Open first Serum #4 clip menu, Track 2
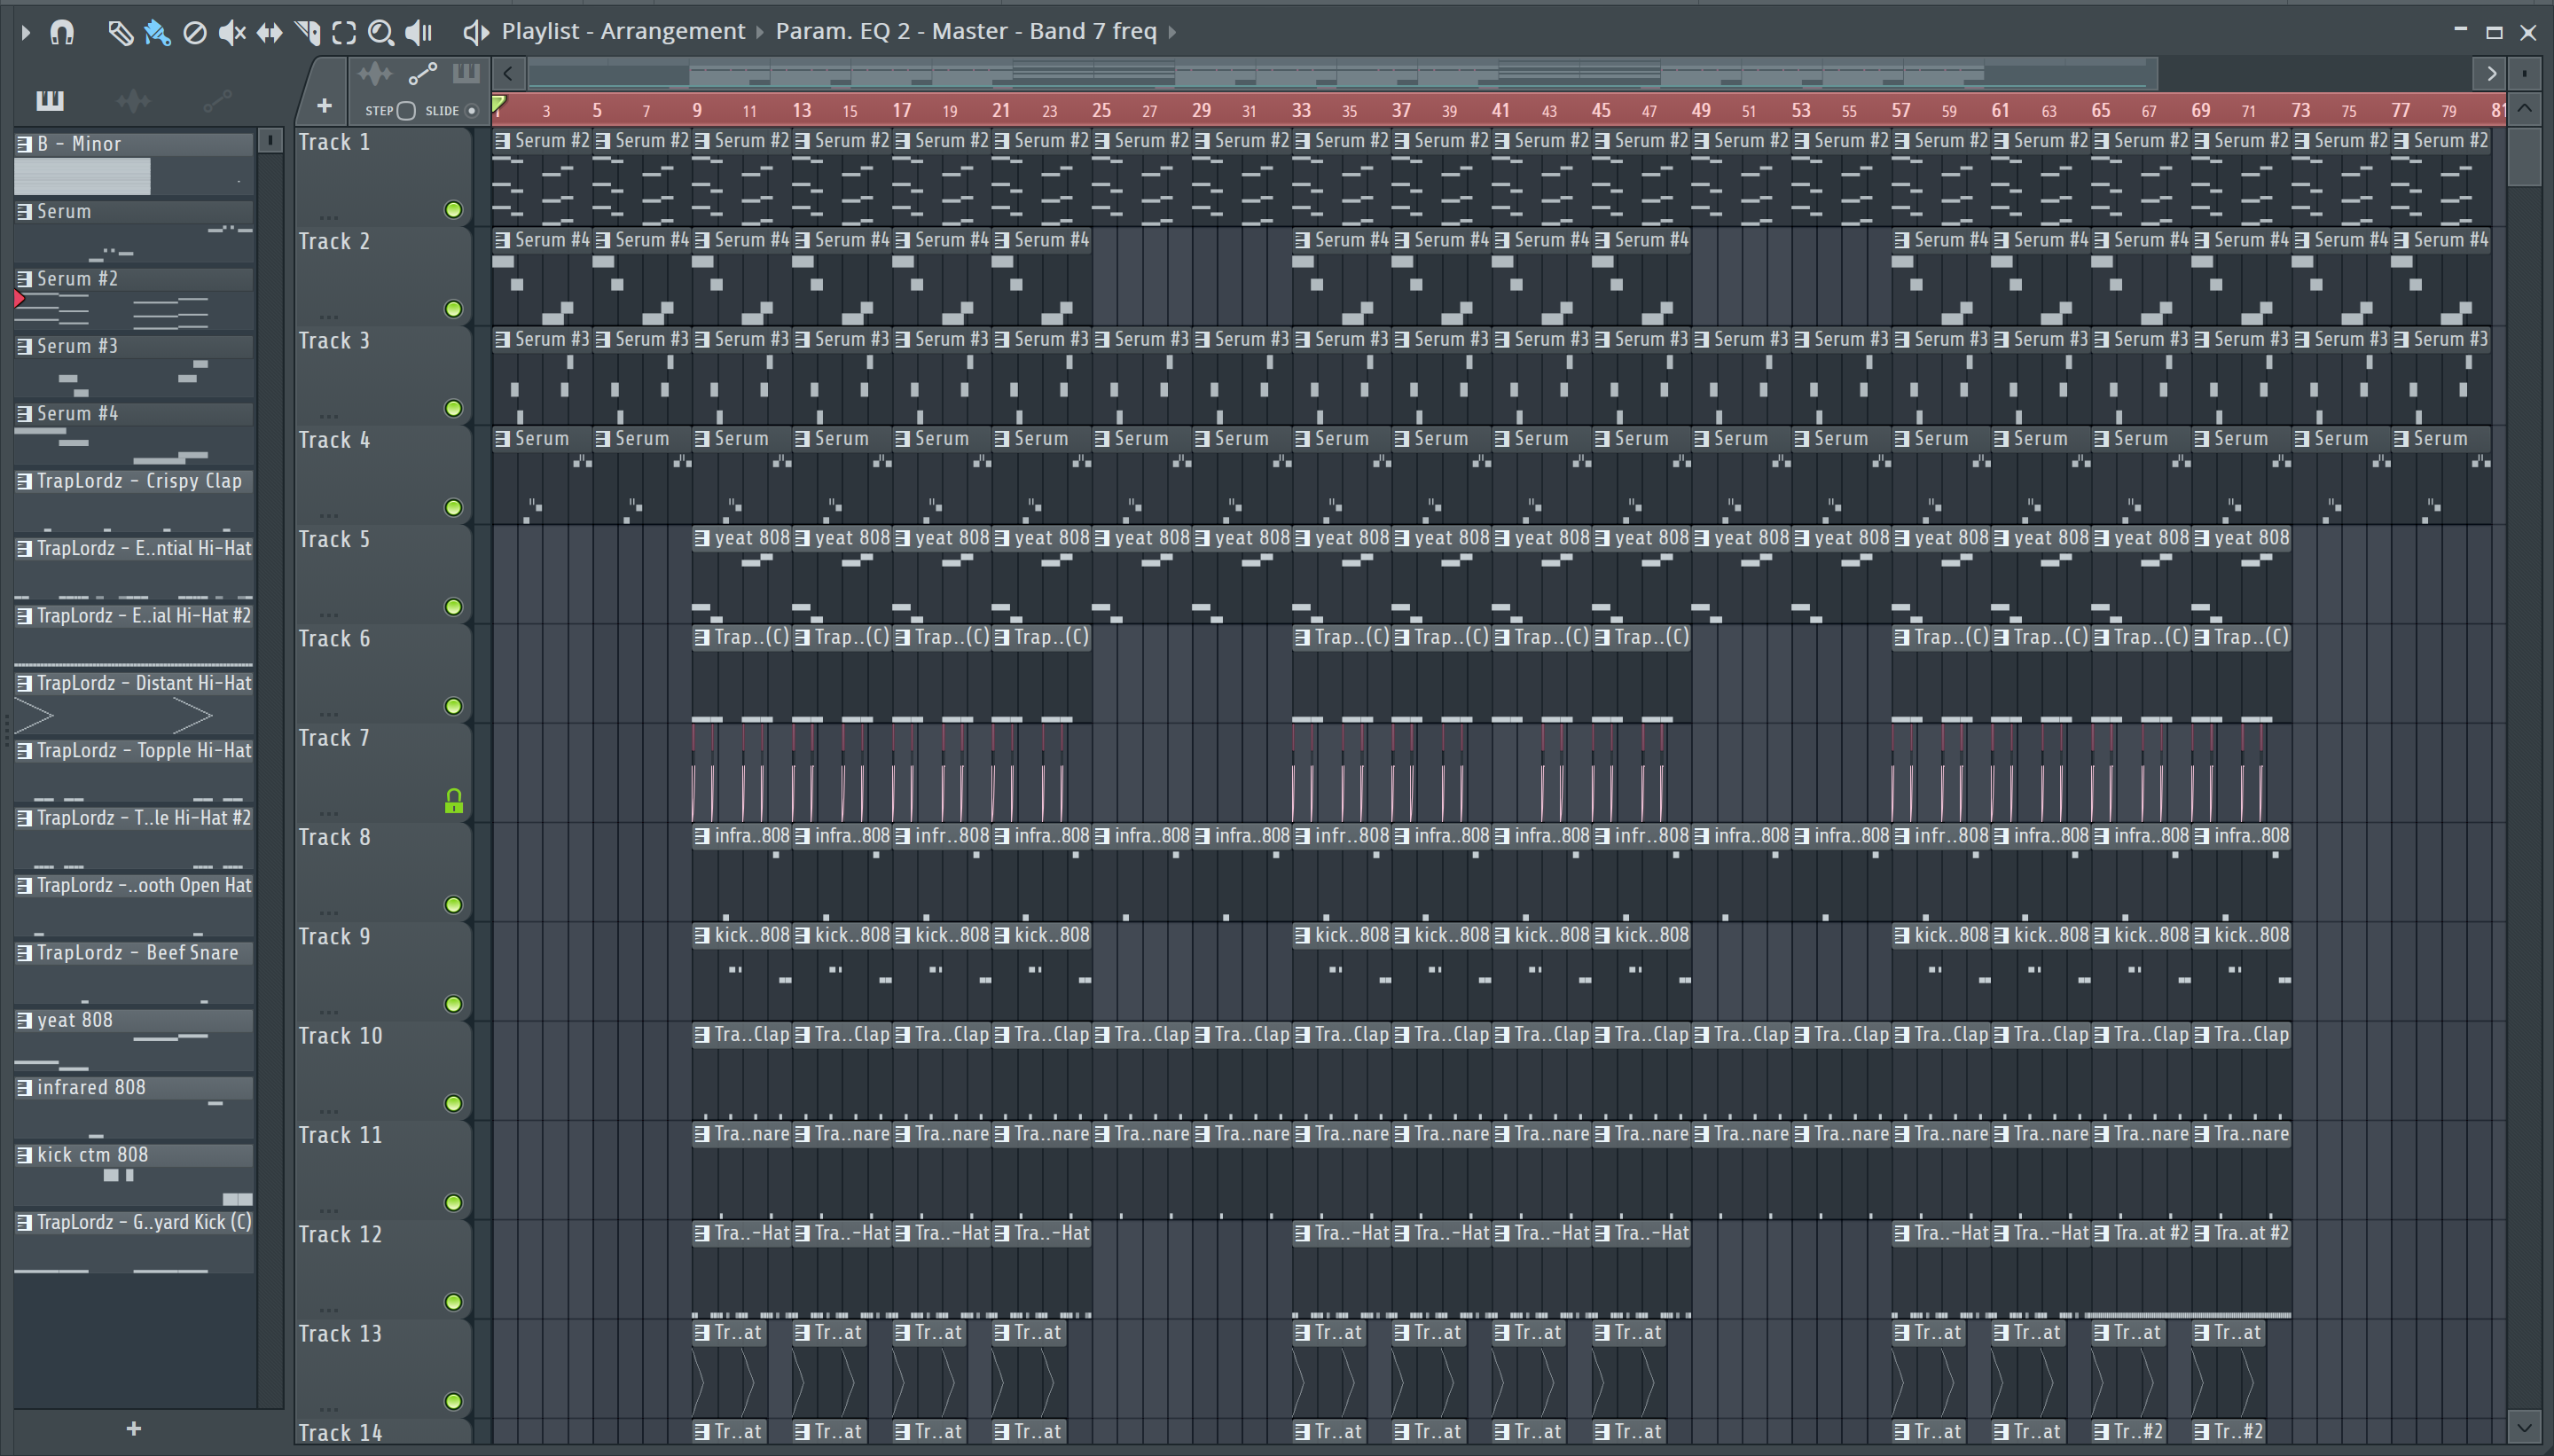 502,240
